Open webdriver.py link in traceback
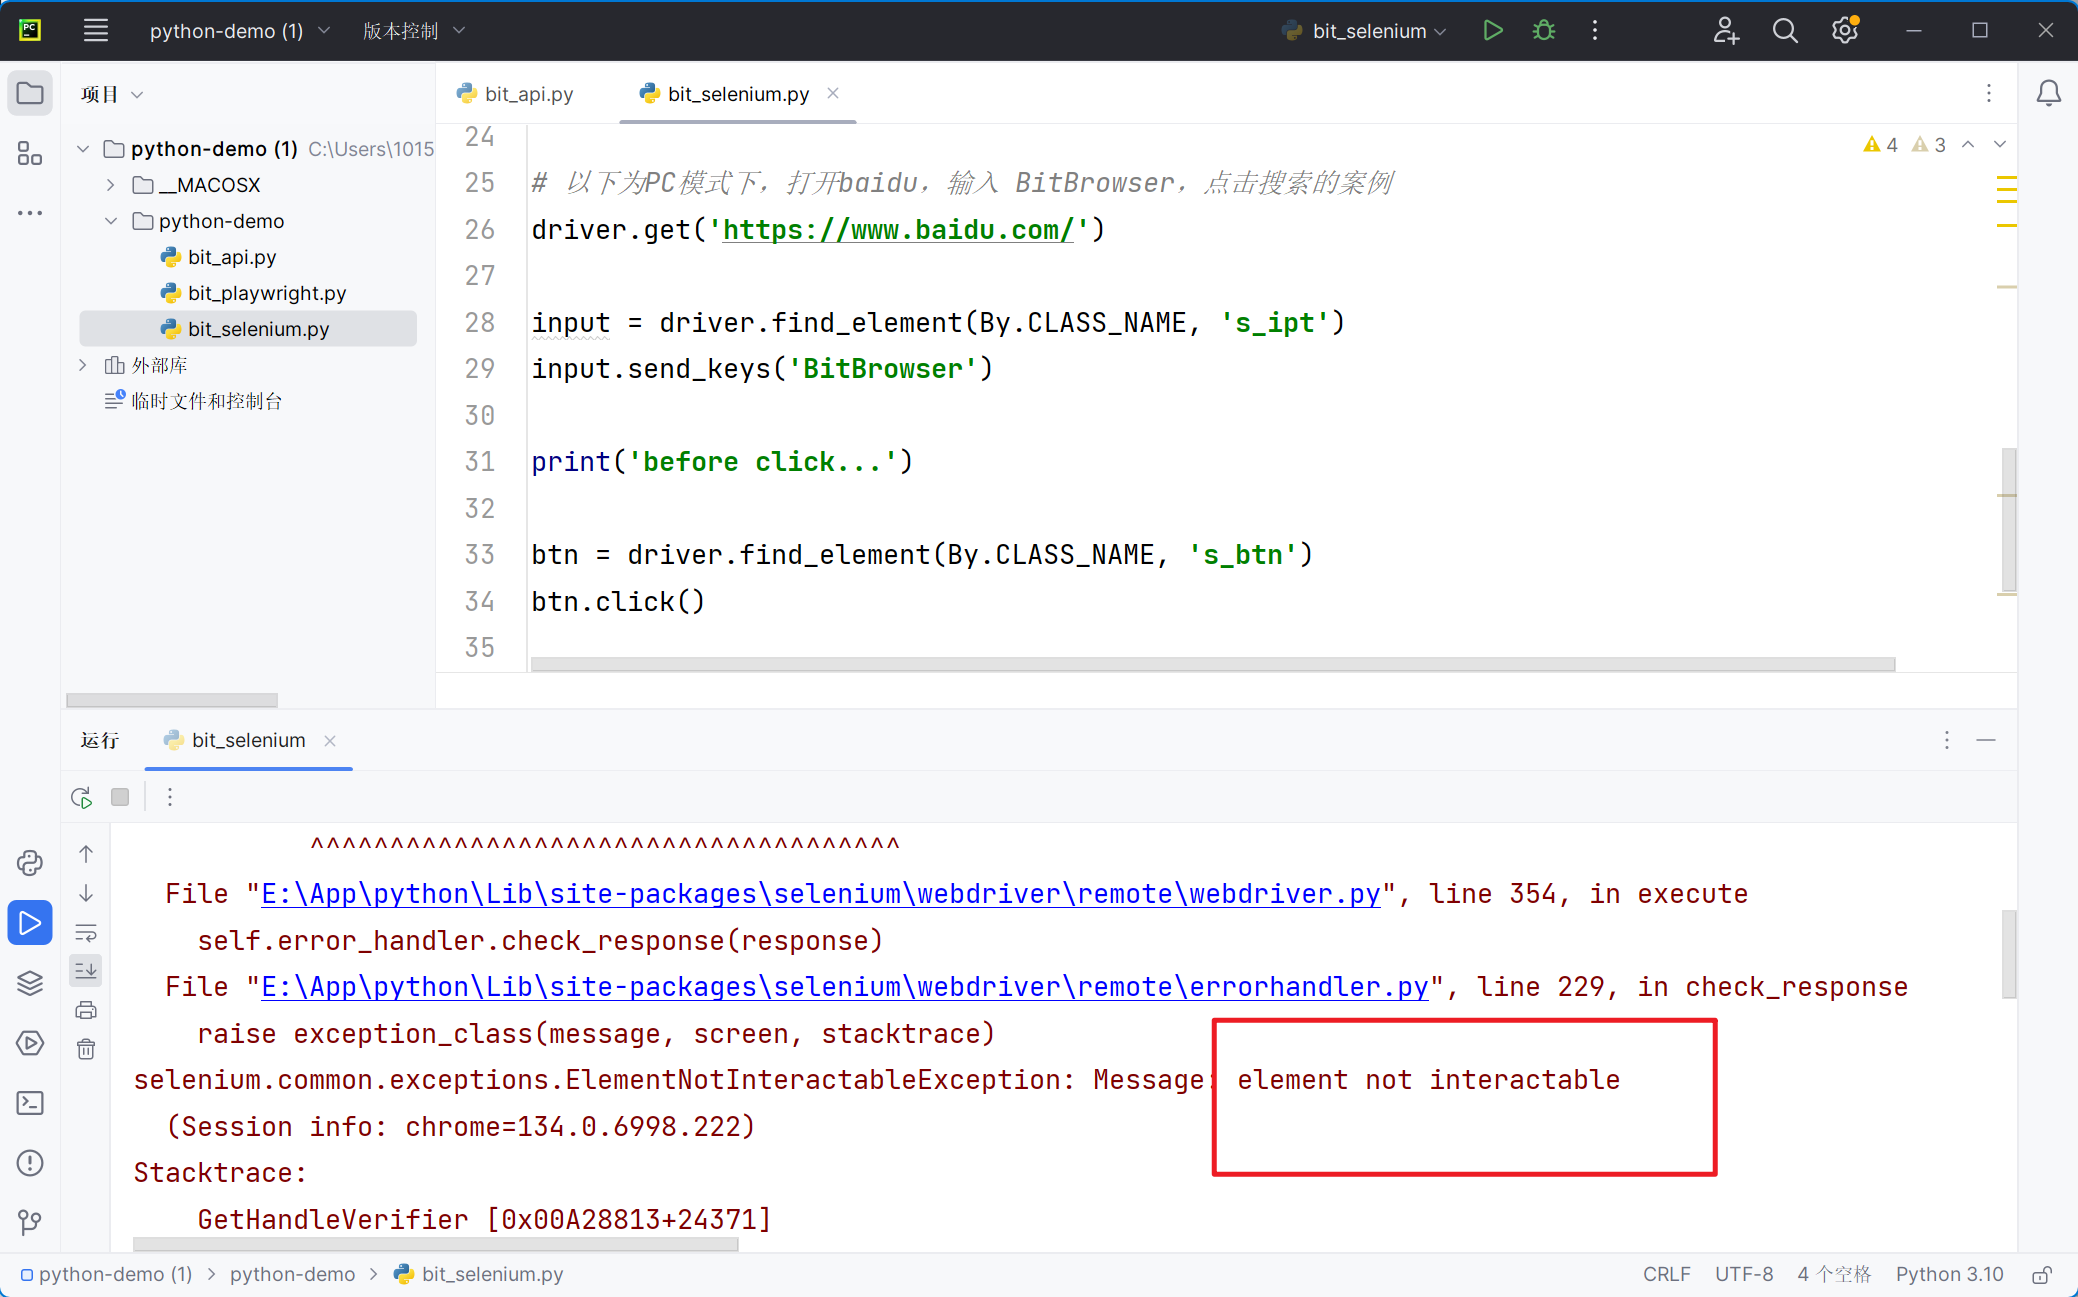Image resolution: width=2078 pixels, height=1297 pixels. click(821, 894)
